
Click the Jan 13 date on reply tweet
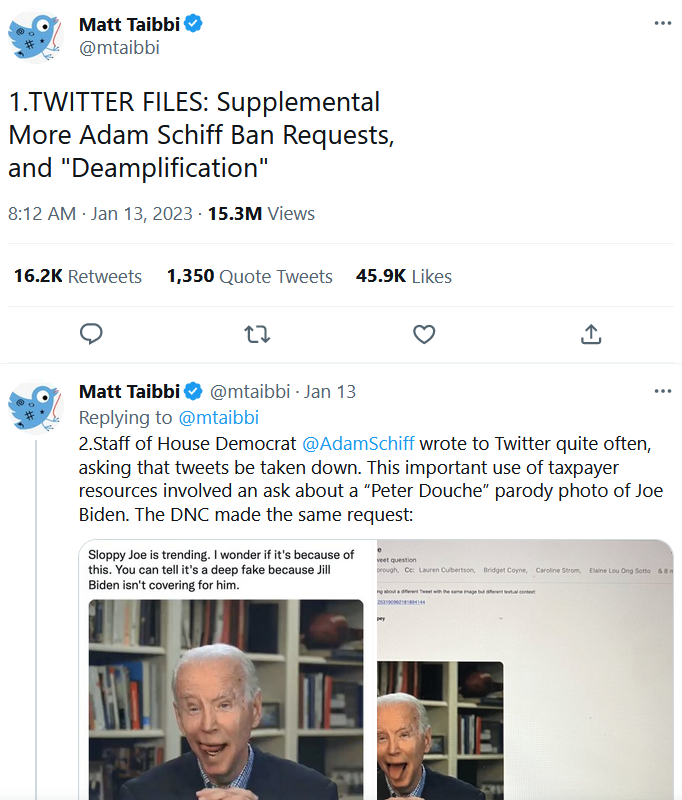point(330,391)
